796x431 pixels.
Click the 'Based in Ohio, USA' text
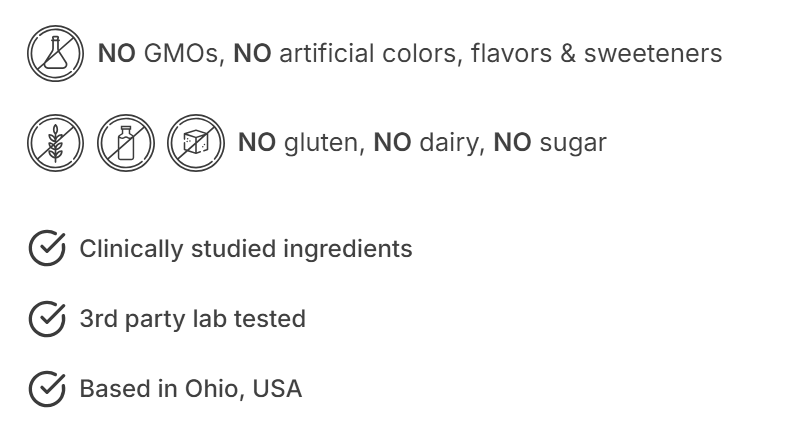190,389
